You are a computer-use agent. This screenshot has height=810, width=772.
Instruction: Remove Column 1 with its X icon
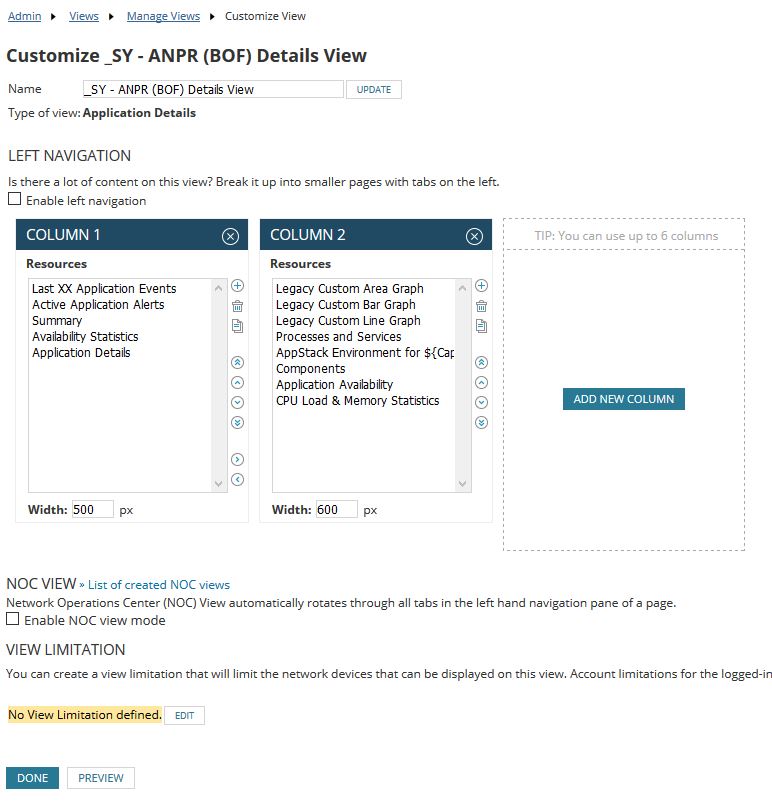click(230, 236)
